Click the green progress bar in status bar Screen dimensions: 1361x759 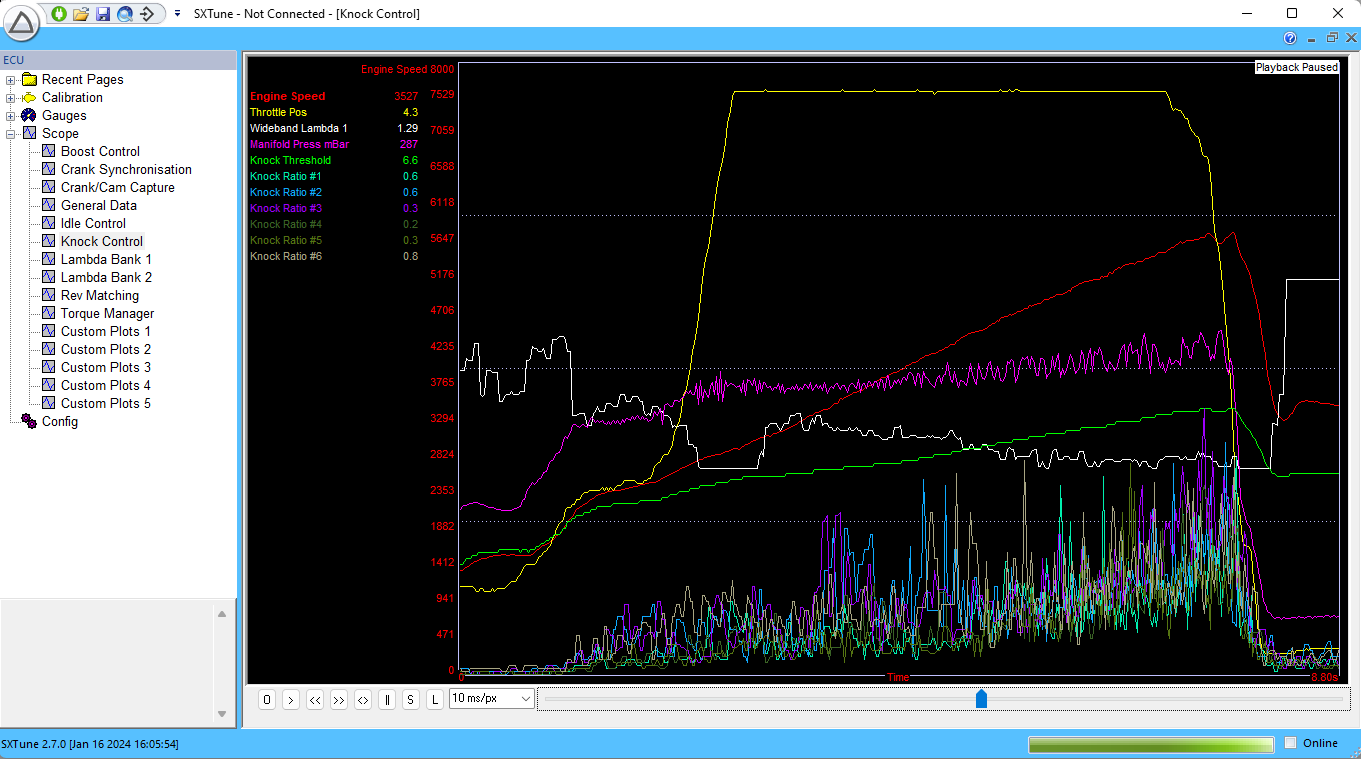(1151, 744)
